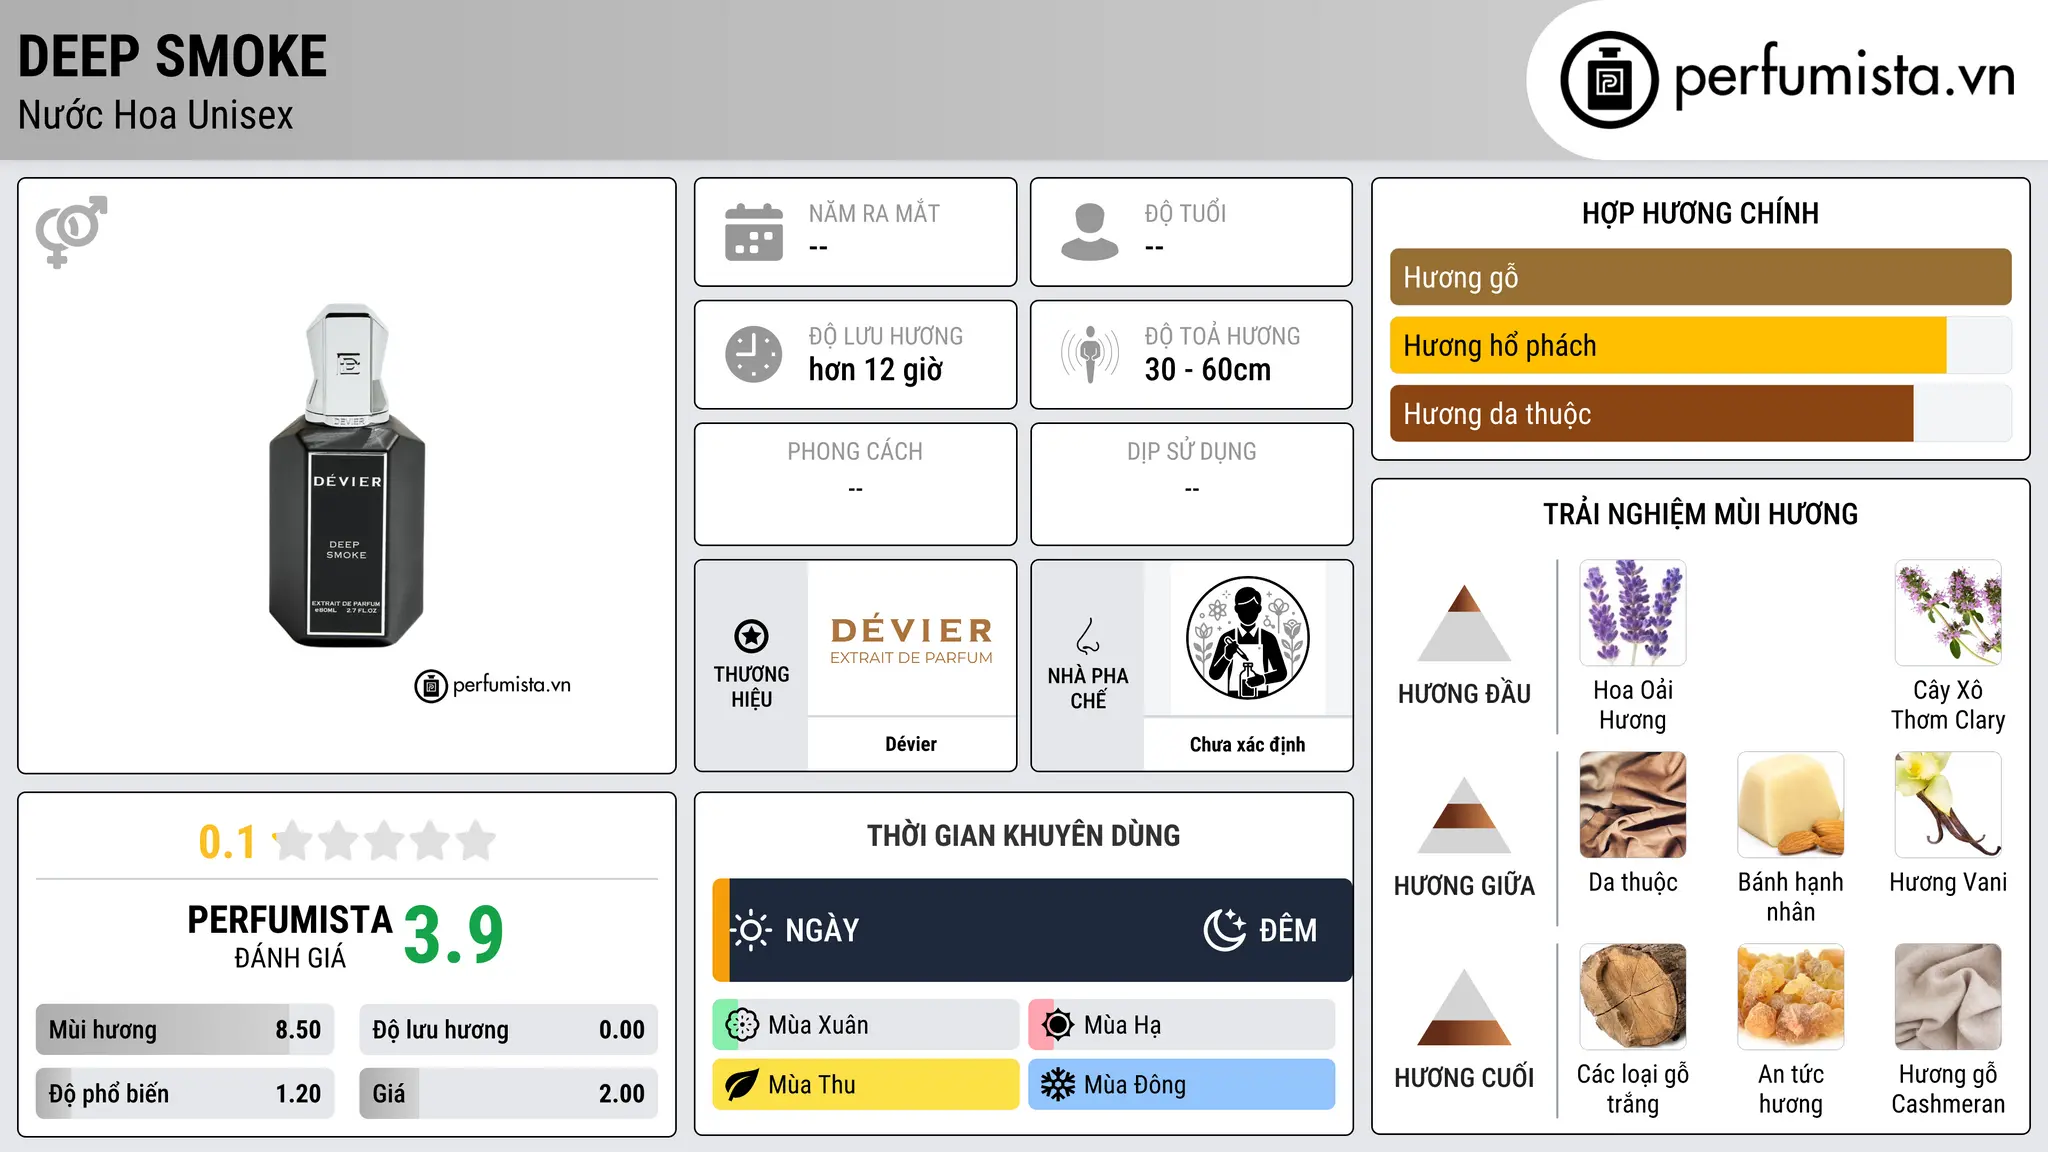2048x1152 pixels.
Task: Select the Da thuộc leather note image
Action: point(1633,805)
